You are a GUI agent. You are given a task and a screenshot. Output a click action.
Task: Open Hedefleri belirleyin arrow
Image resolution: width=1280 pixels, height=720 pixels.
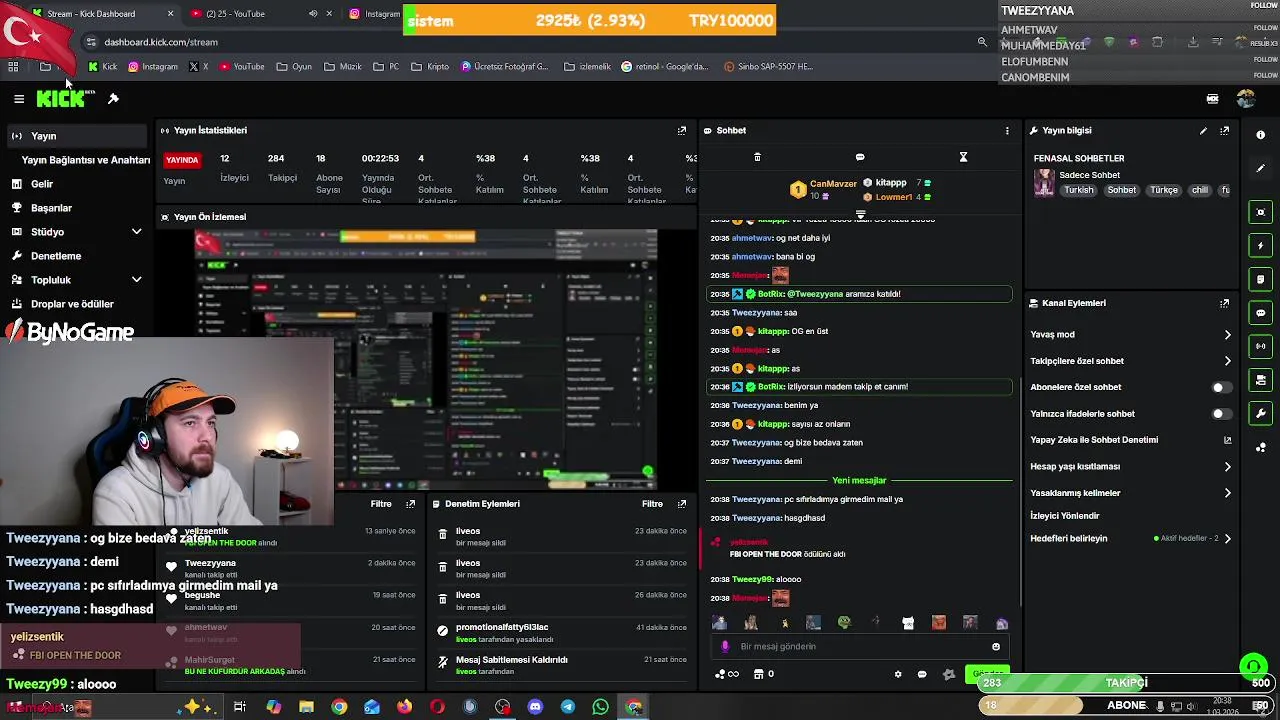click(1228, 538)
